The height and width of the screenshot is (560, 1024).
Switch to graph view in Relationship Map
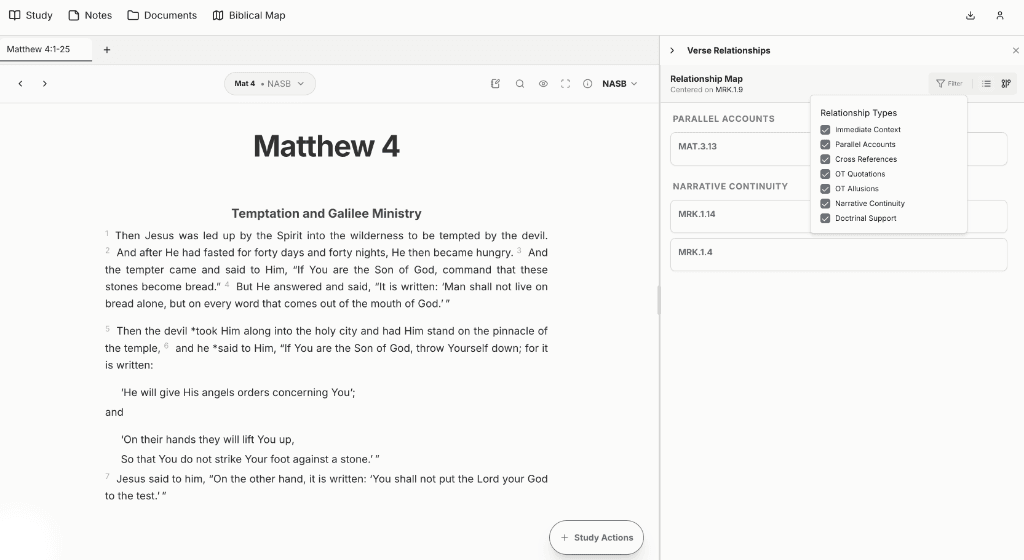point(1006,84)
